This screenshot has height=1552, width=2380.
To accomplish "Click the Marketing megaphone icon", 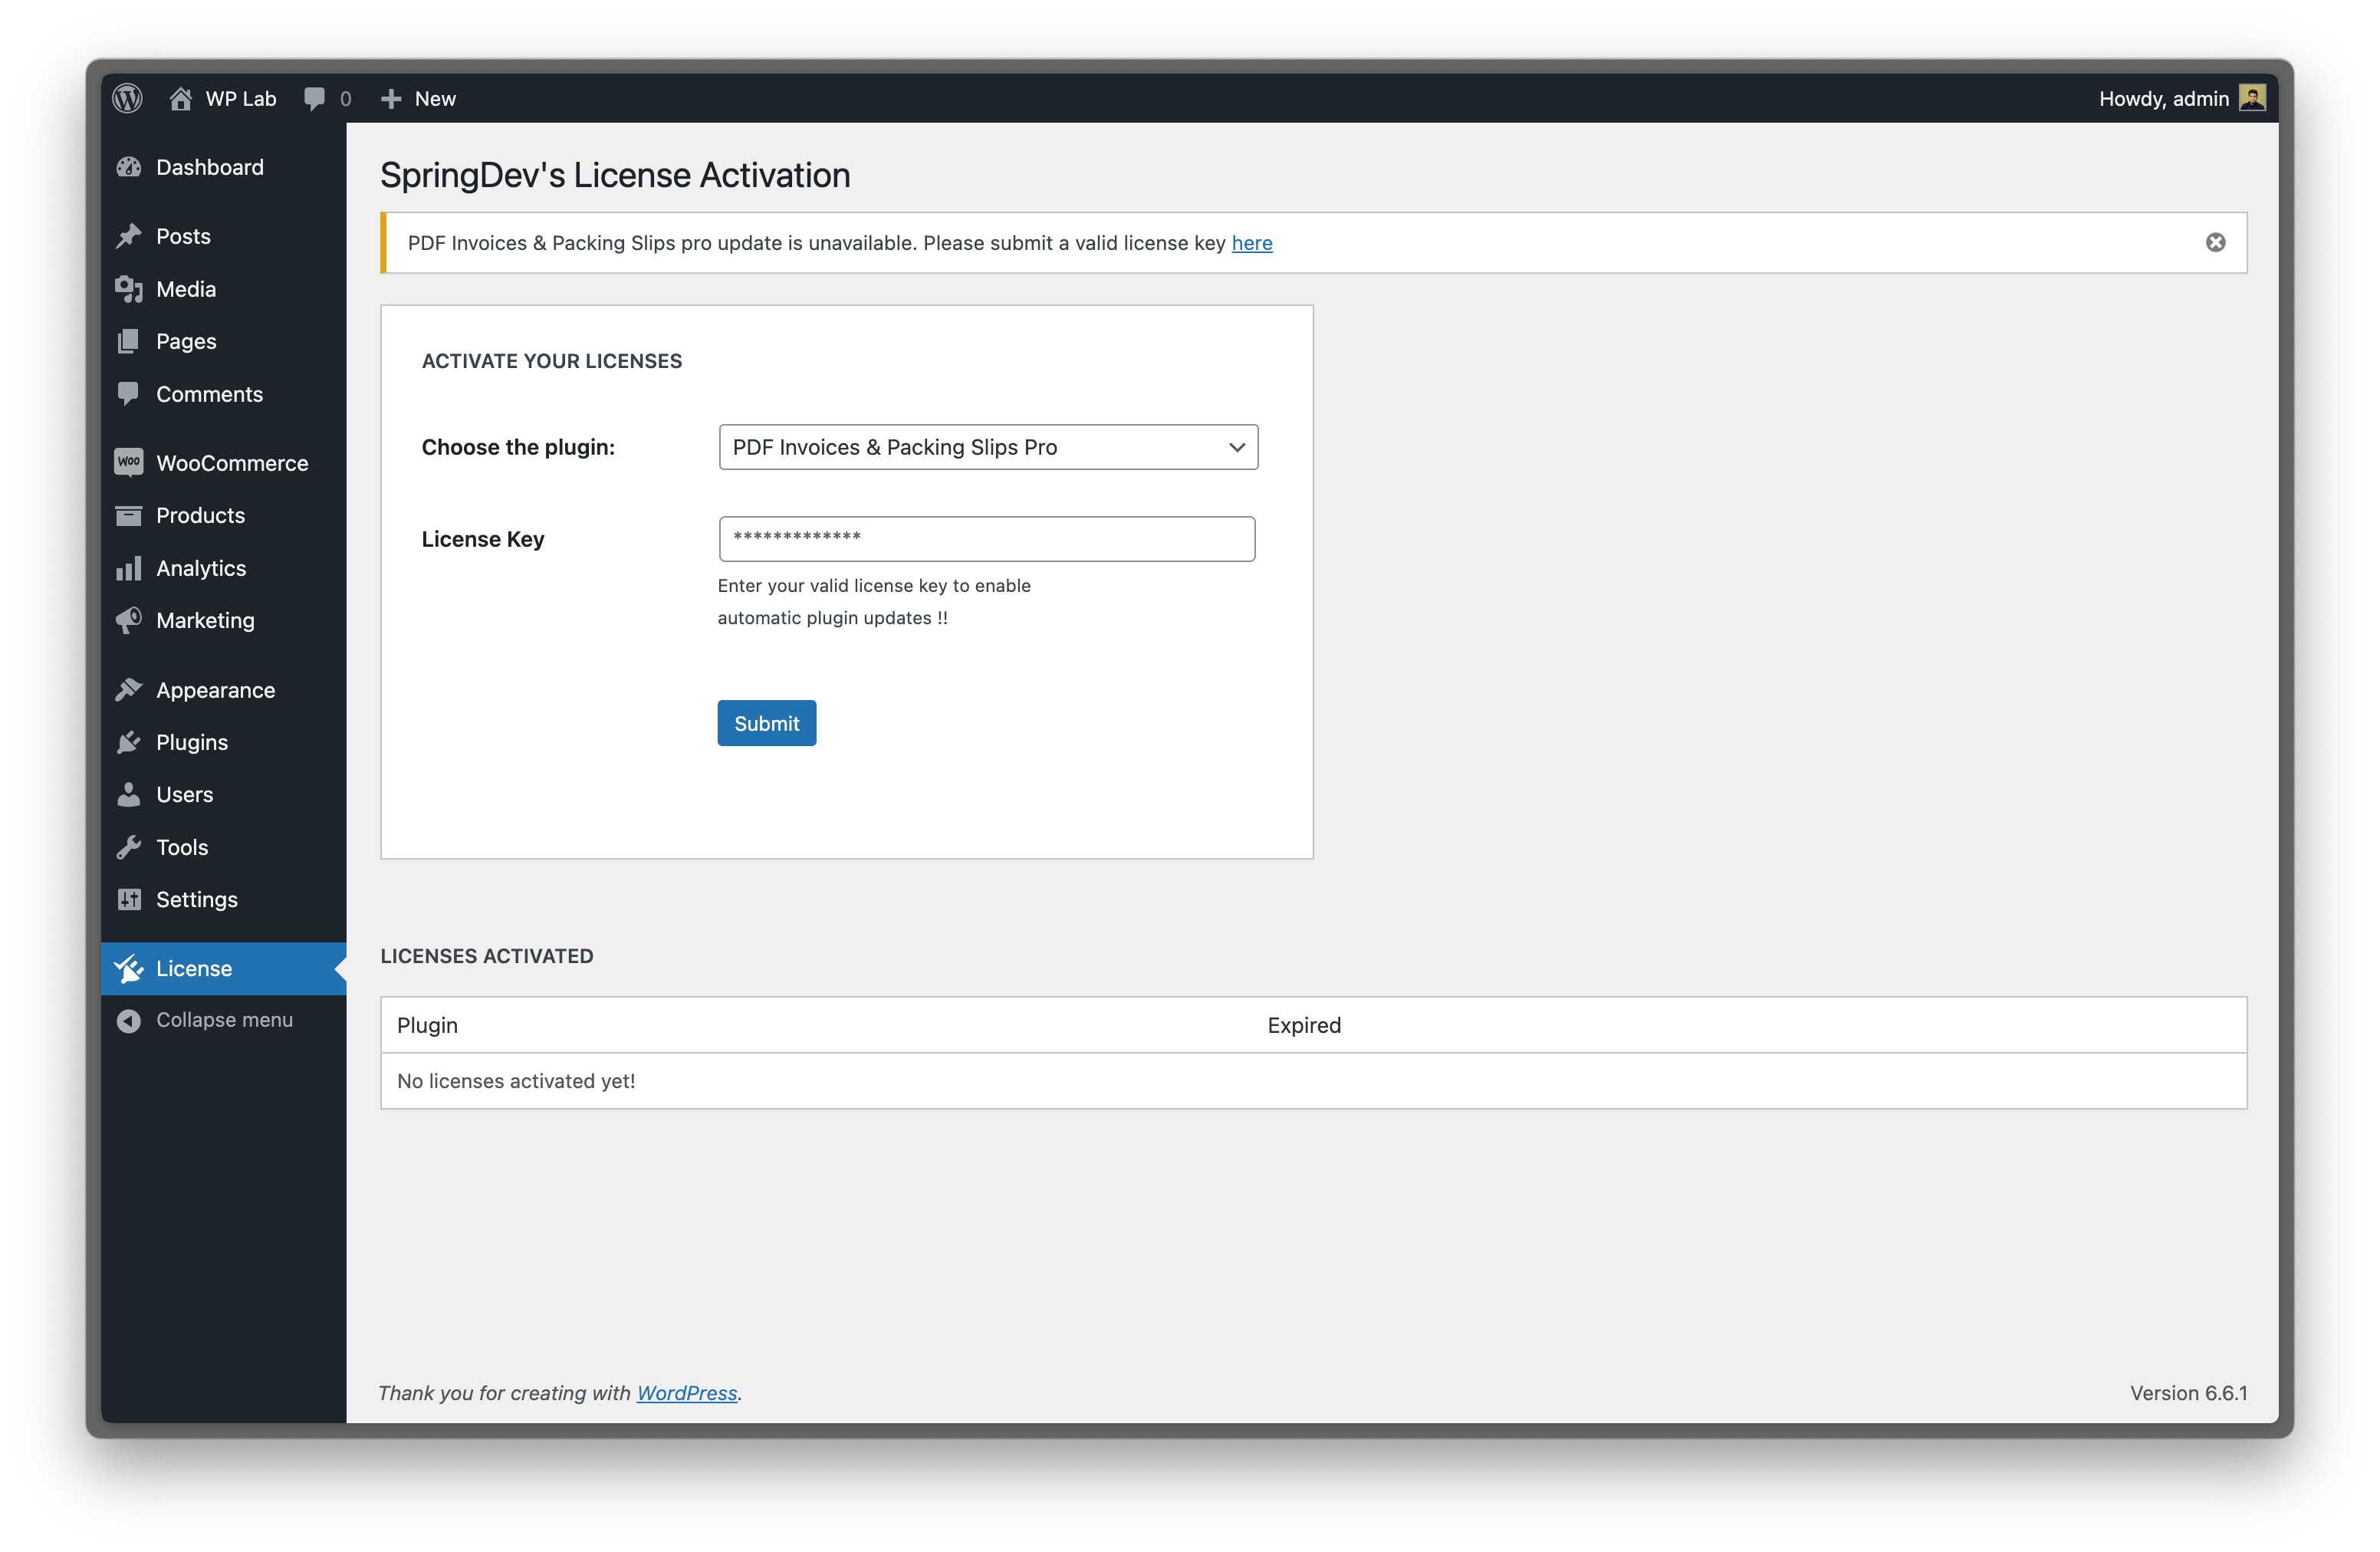I will pos(129,620).
